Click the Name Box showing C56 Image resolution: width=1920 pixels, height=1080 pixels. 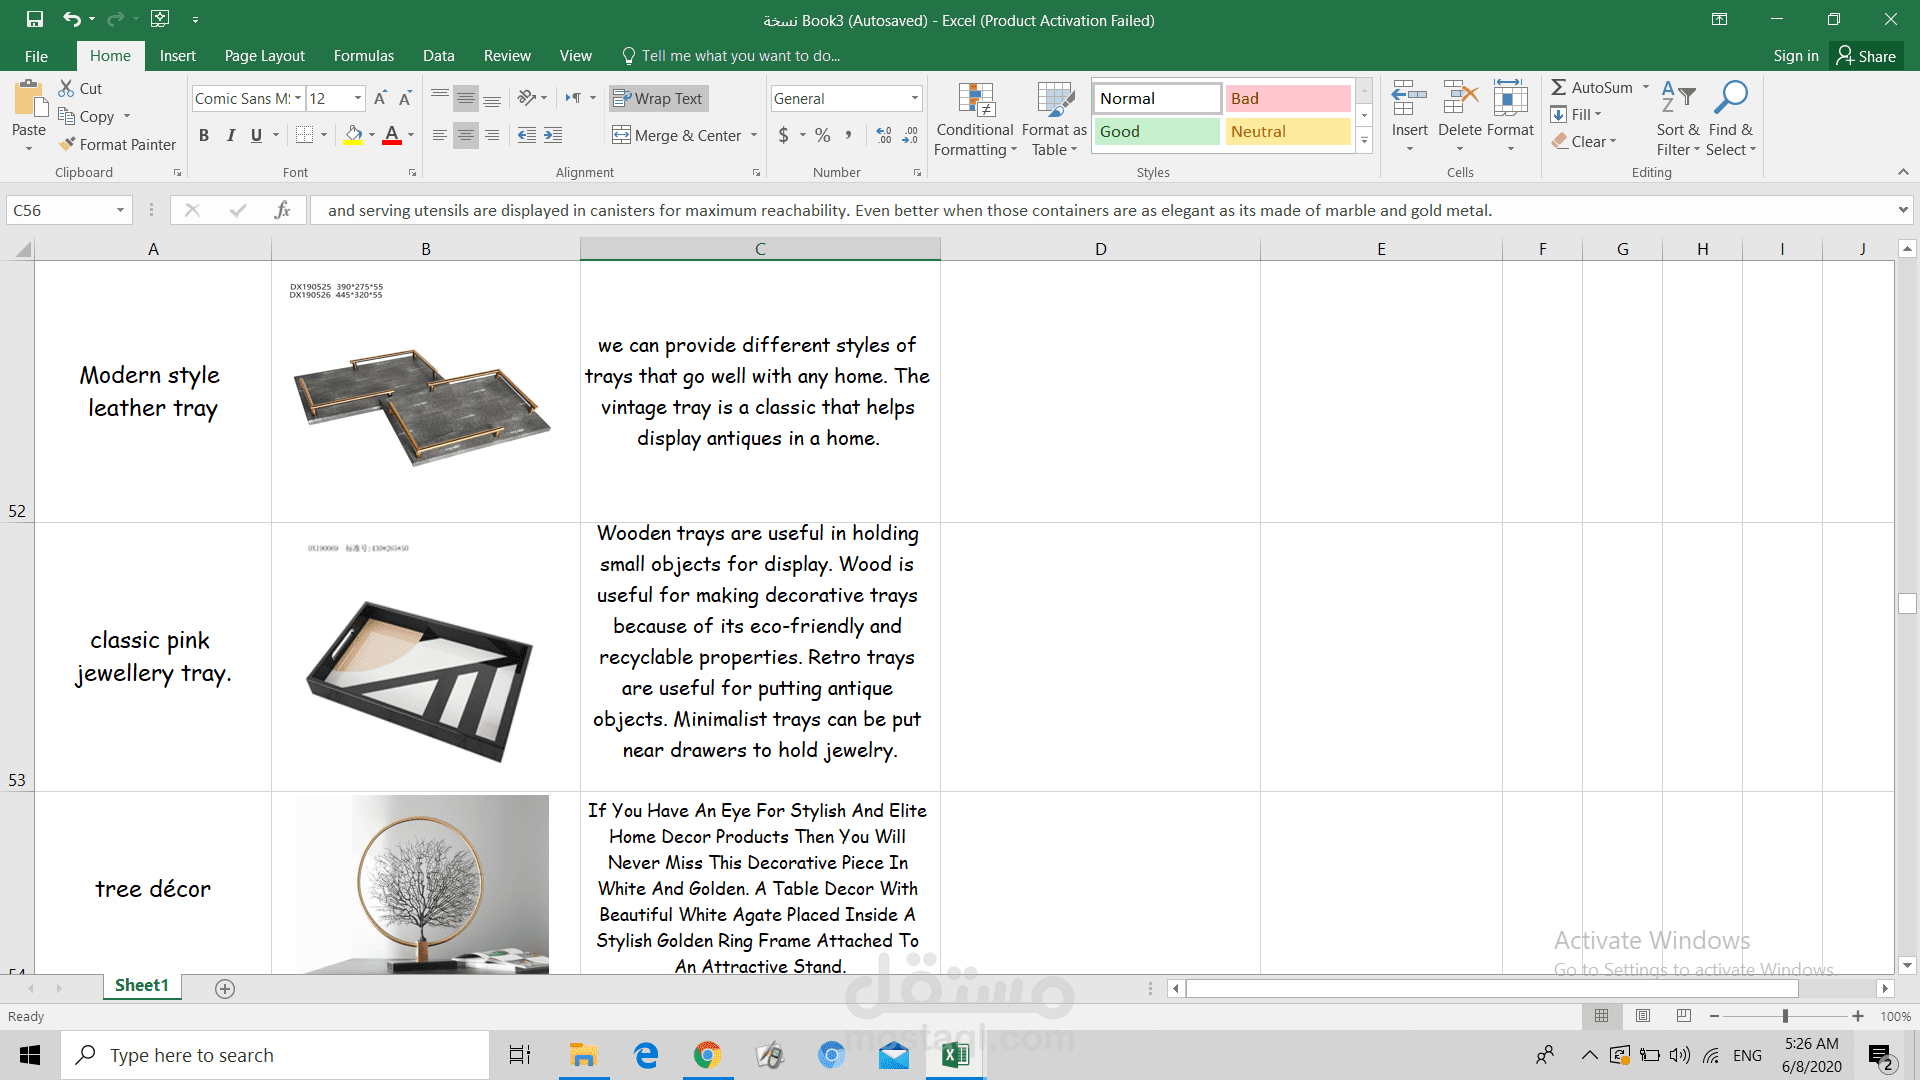point(58,210)
